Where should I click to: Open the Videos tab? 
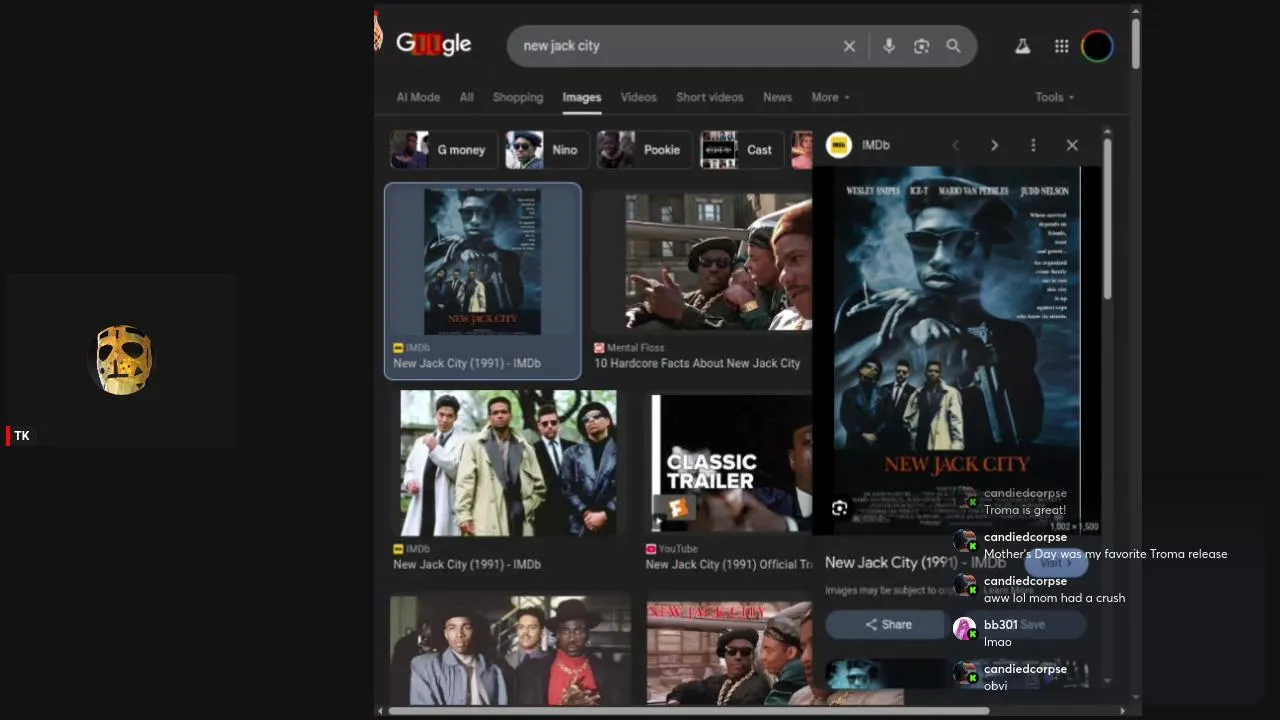[x=638, y=97]
